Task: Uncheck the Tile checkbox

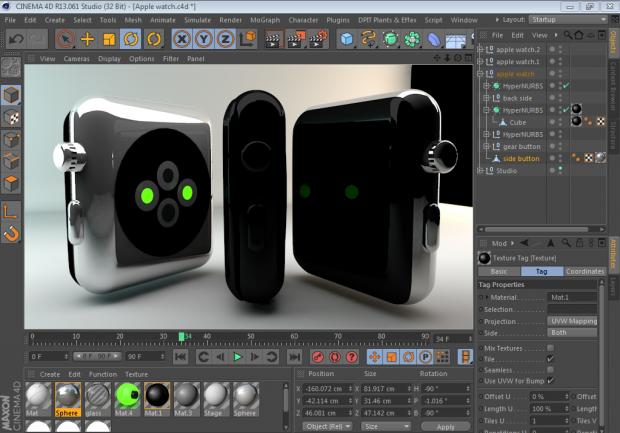Action: coord(550,359)
